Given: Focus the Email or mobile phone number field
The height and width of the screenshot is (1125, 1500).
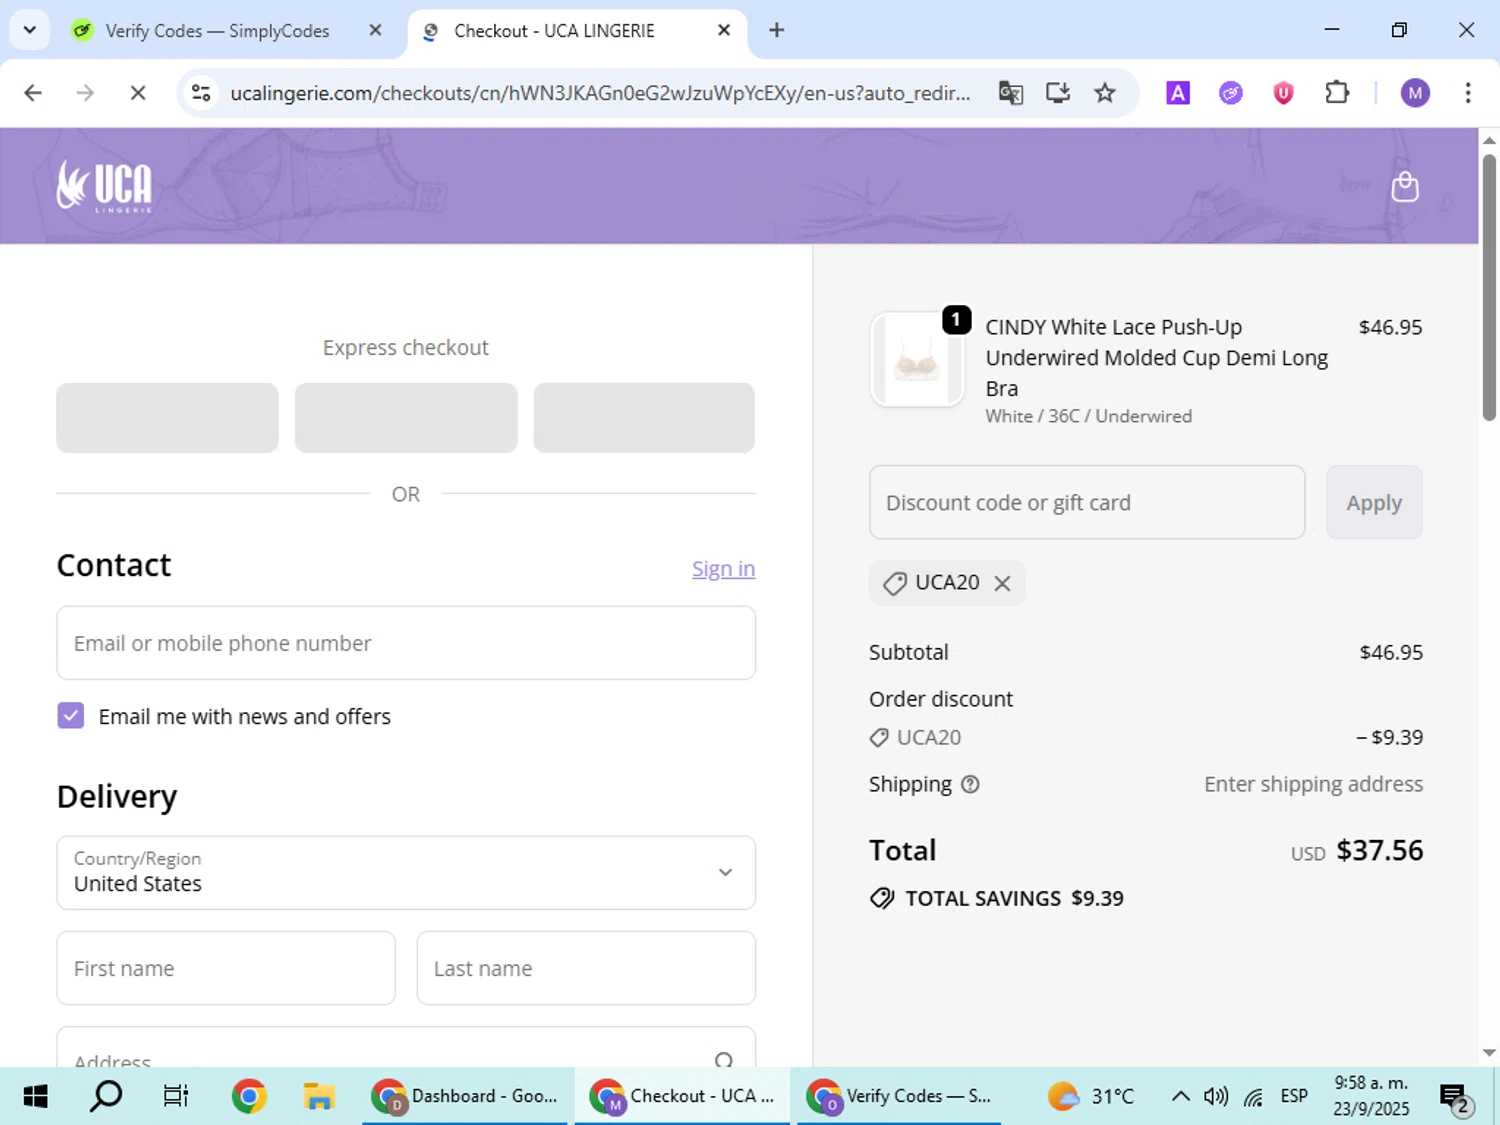Looking at the screenshot, I should (406, 643).
